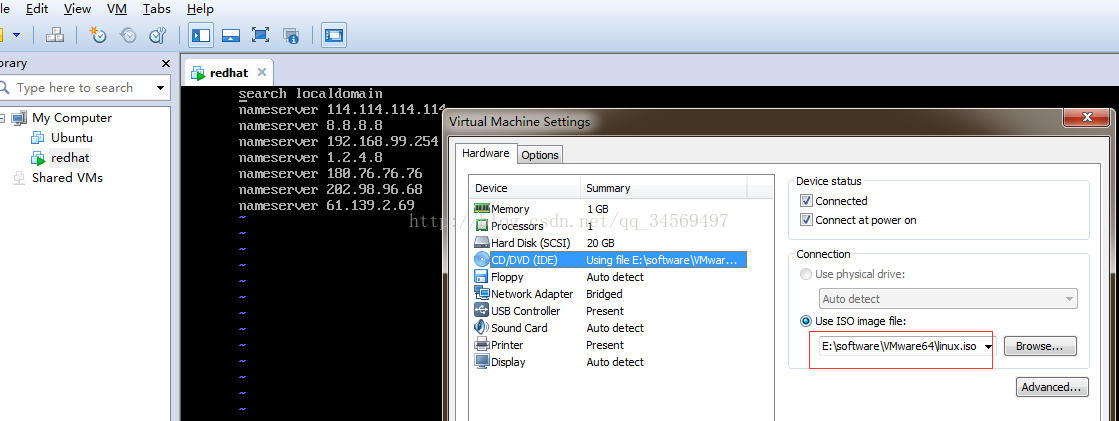Select Shared VMs in the library
The height and width of the screenshot is (421, 1119).
[x=67, y=178]
